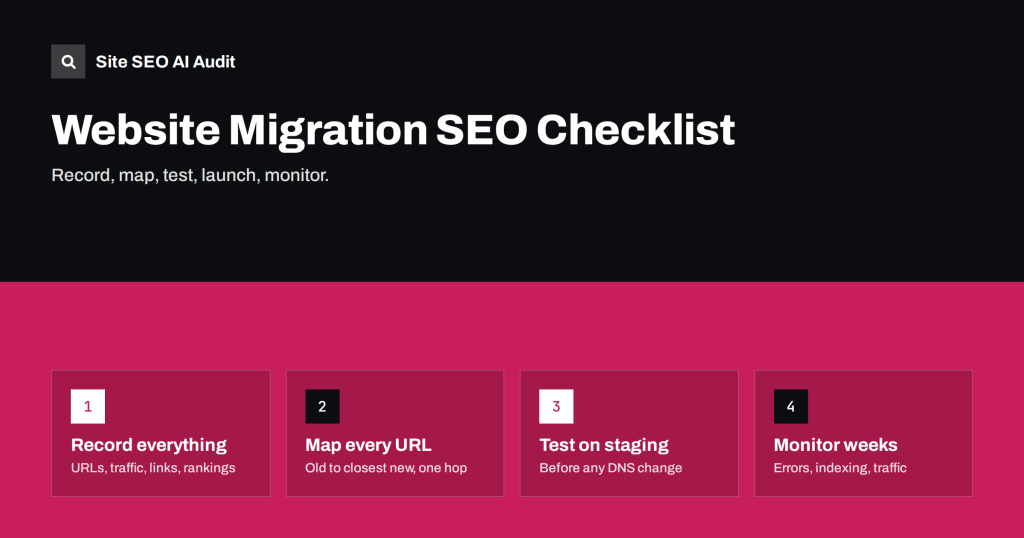Click the magnifying glass search icon
The image size is (1024, 538).
(68, 61)
